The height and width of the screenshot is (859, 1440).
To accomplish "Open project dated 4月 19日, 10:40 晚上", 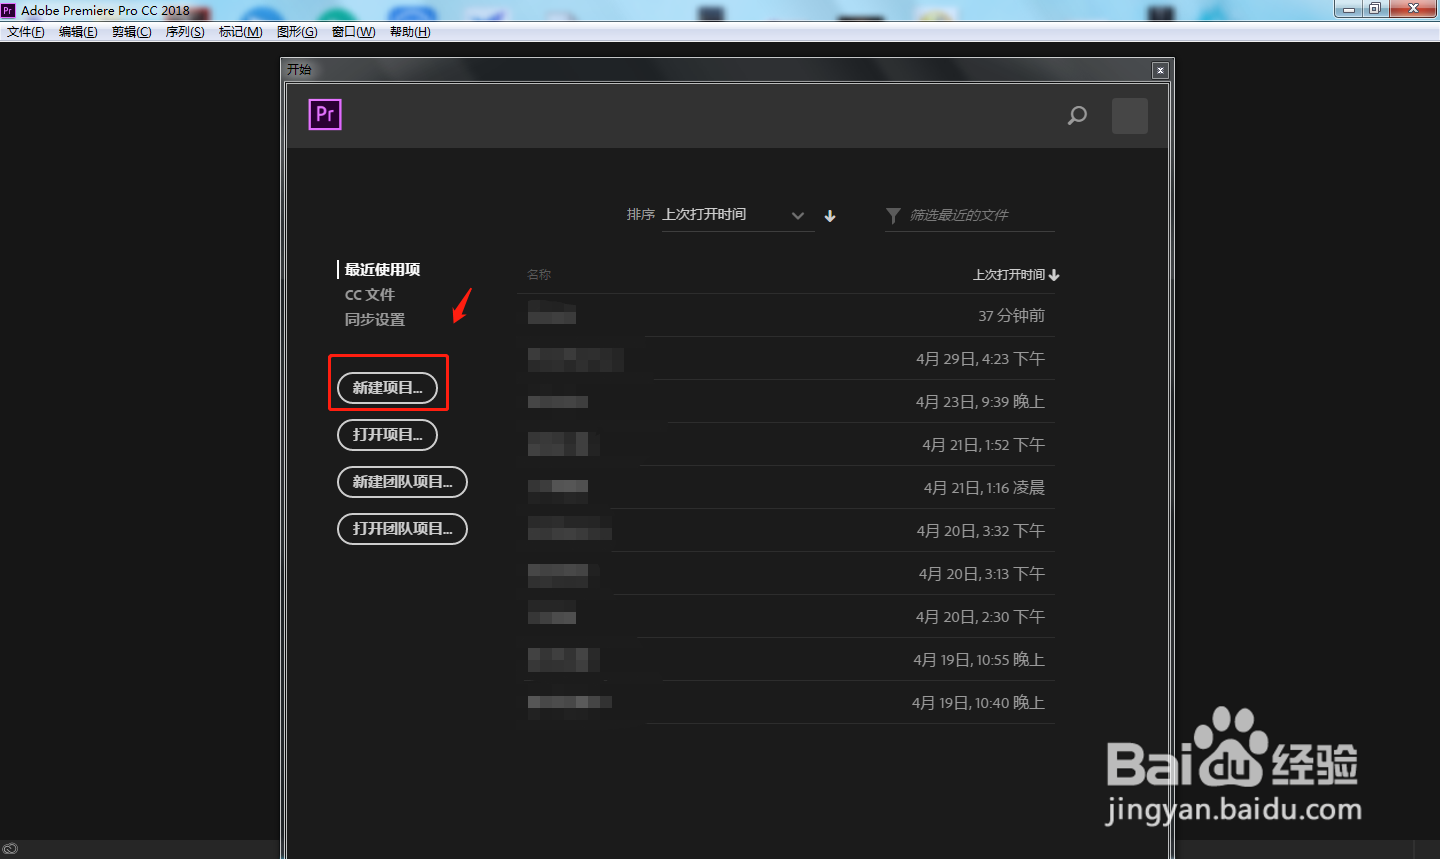I will coord(788,703).
